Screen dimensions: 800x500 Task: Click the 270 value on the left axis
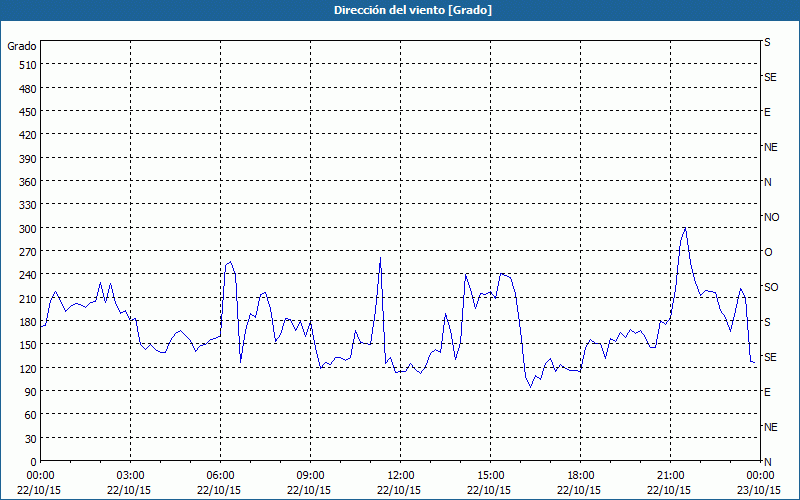(x=28, y=252)
